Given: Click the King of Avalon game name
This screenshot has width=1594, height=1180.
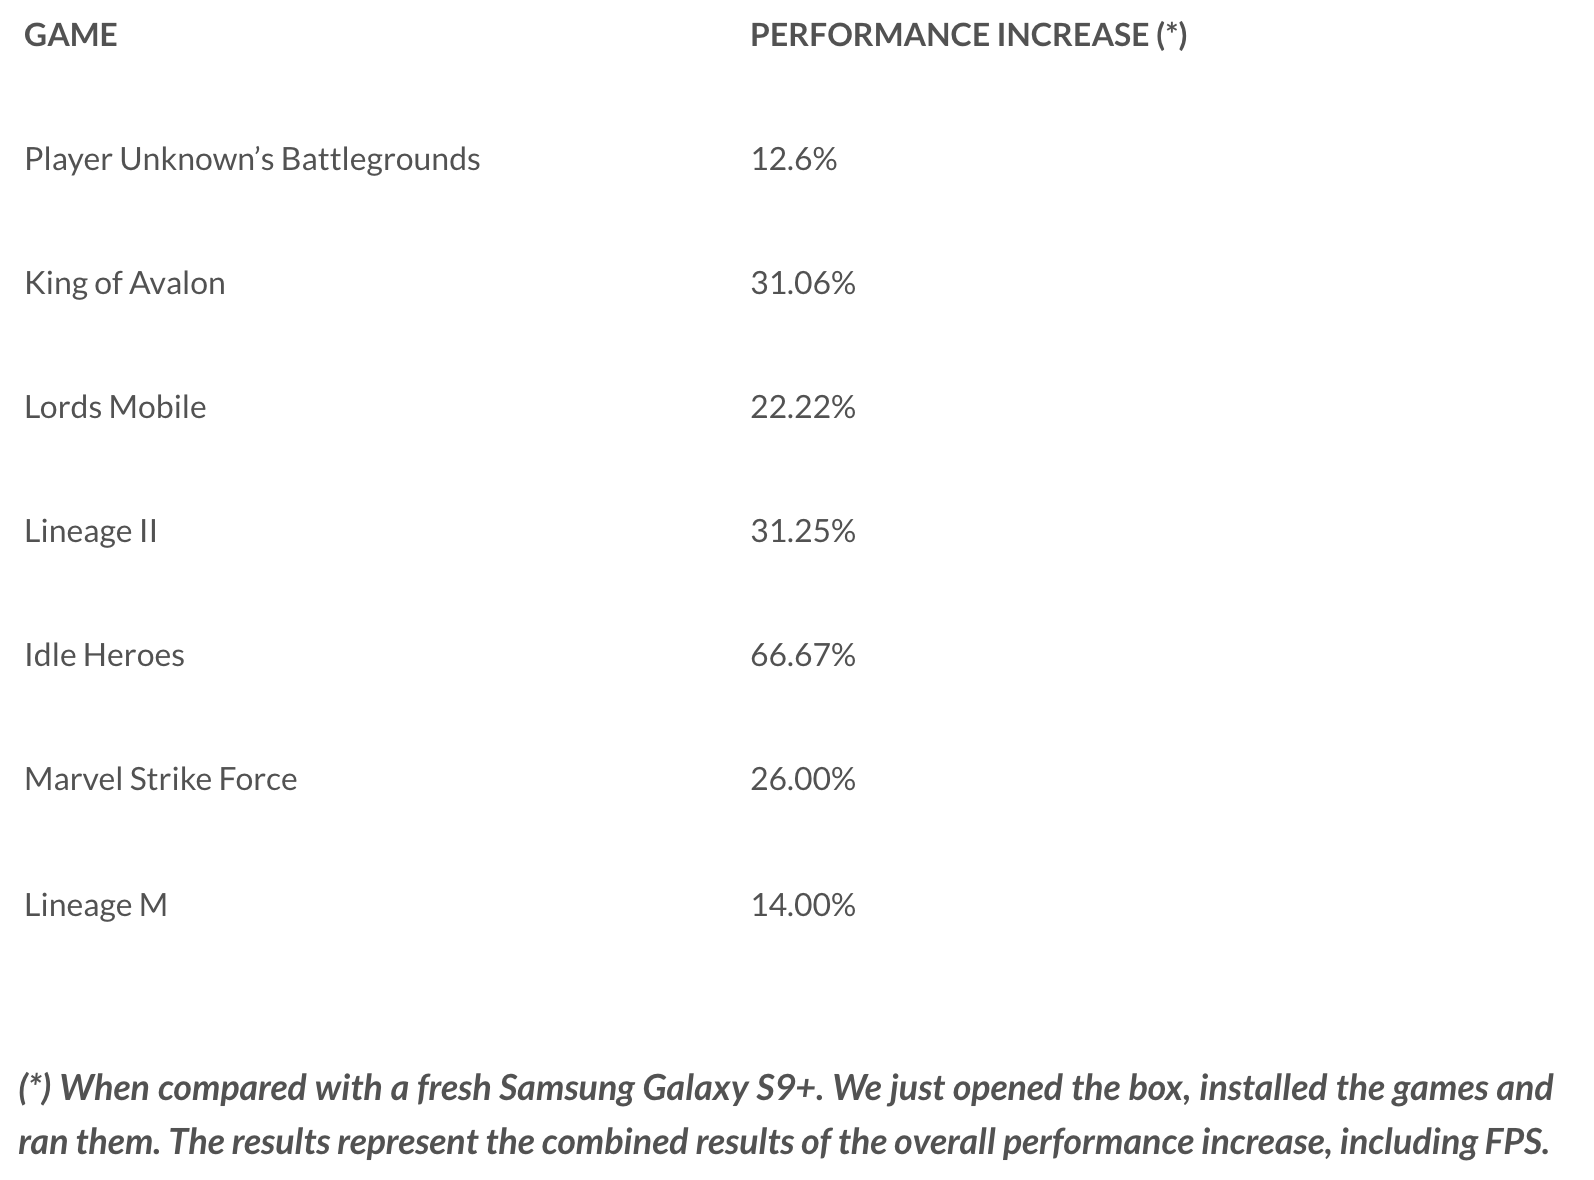Looking at the screenshot, I should pos(125,283).
